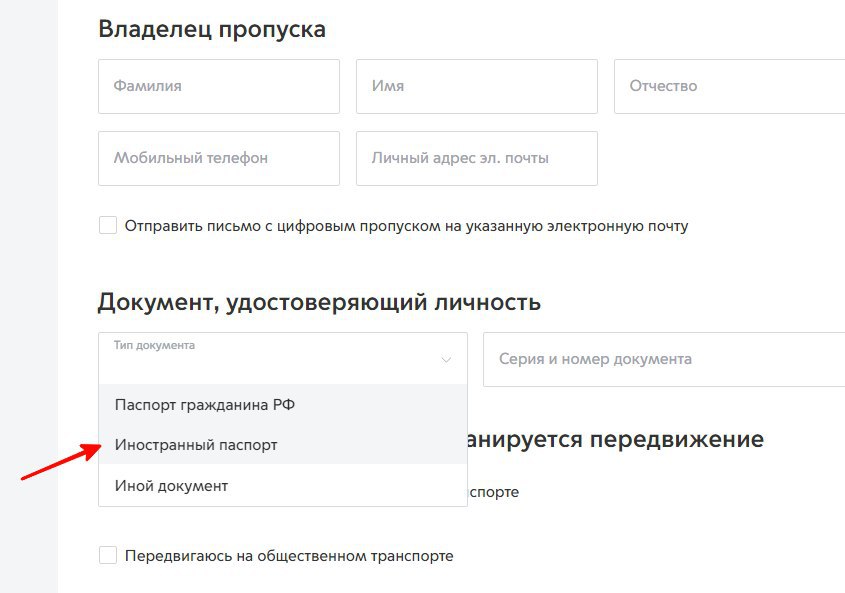Screen dimensions: 845x593
Task: Click the Мобильный телефон field
Action: [219, 158]
